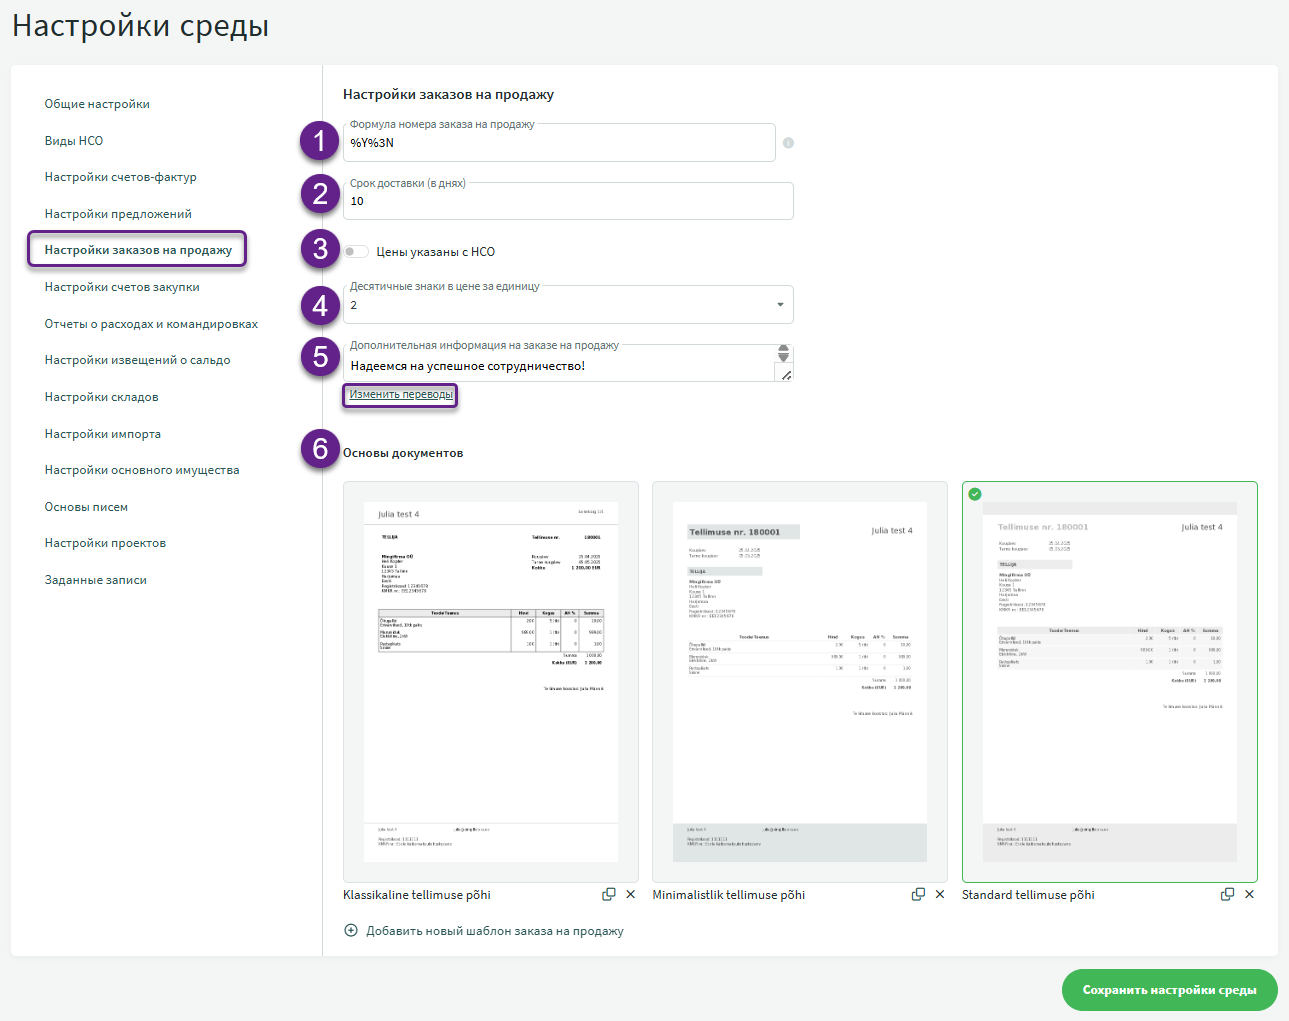Image resolution: width=1289 pixels, height=1021 pixels.
Task: Toggle 'Цены указаны с НСО' switch
Action: pos(356,252)
